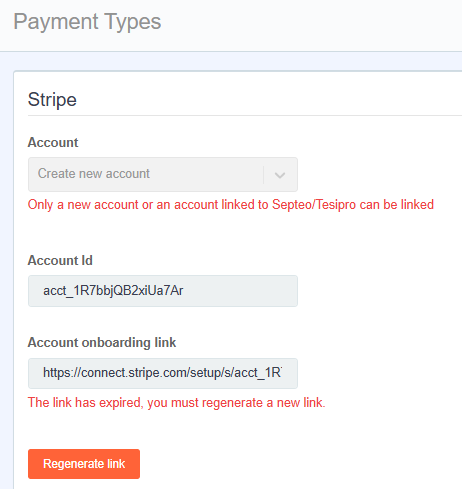Click the acct_1R7bbjQB2xiUa7Ar text value
This screenshot has height=489, width=462.
(x=113, y=291)
